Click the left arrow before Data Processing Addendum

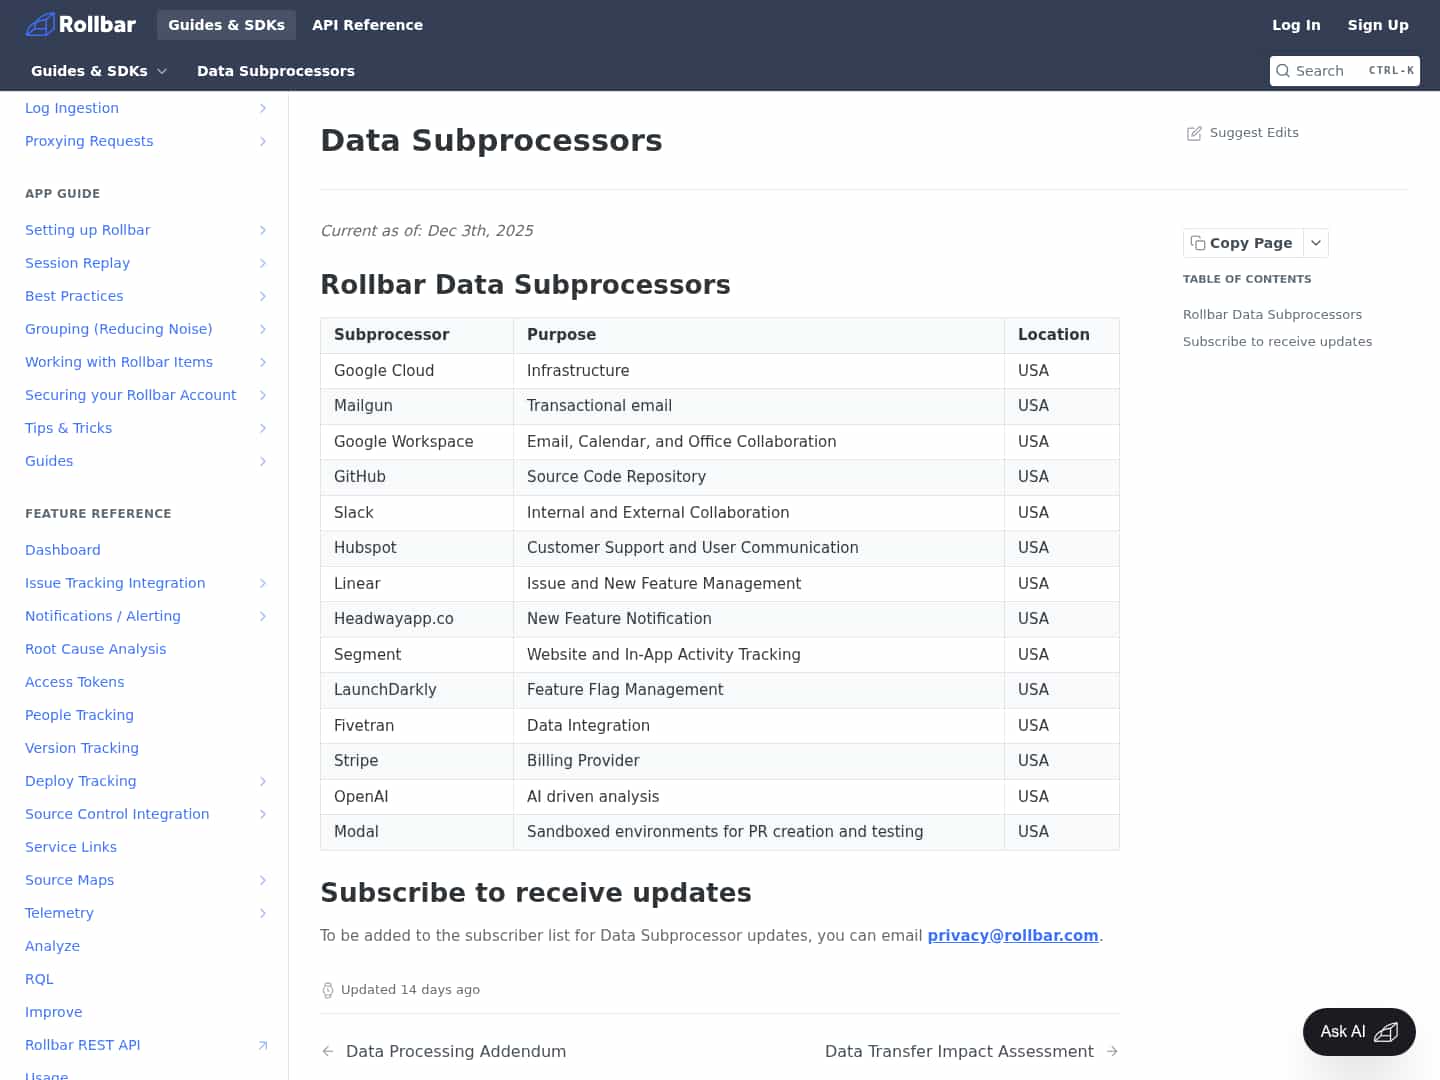click(327, 1051)
